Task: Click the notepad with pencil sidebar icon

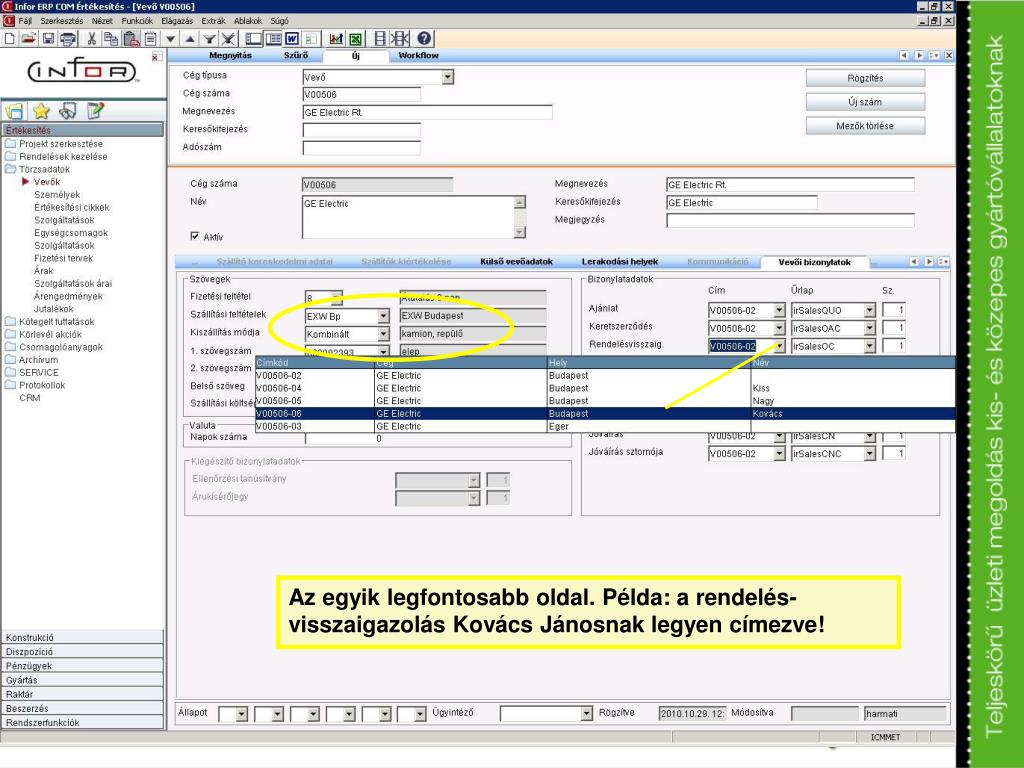Action: tap(95, 111)
